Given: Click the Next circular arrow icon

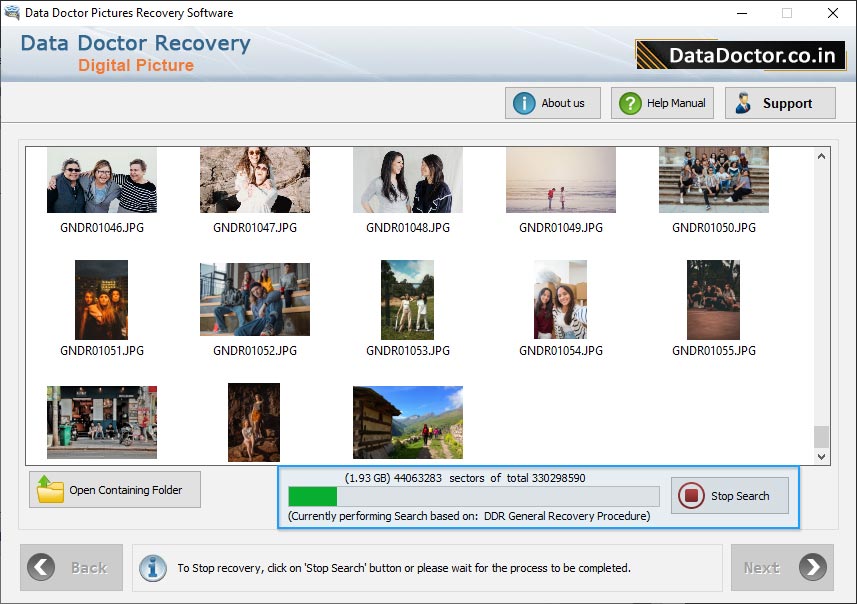Looking at the screenshot, I should [811, 567].
